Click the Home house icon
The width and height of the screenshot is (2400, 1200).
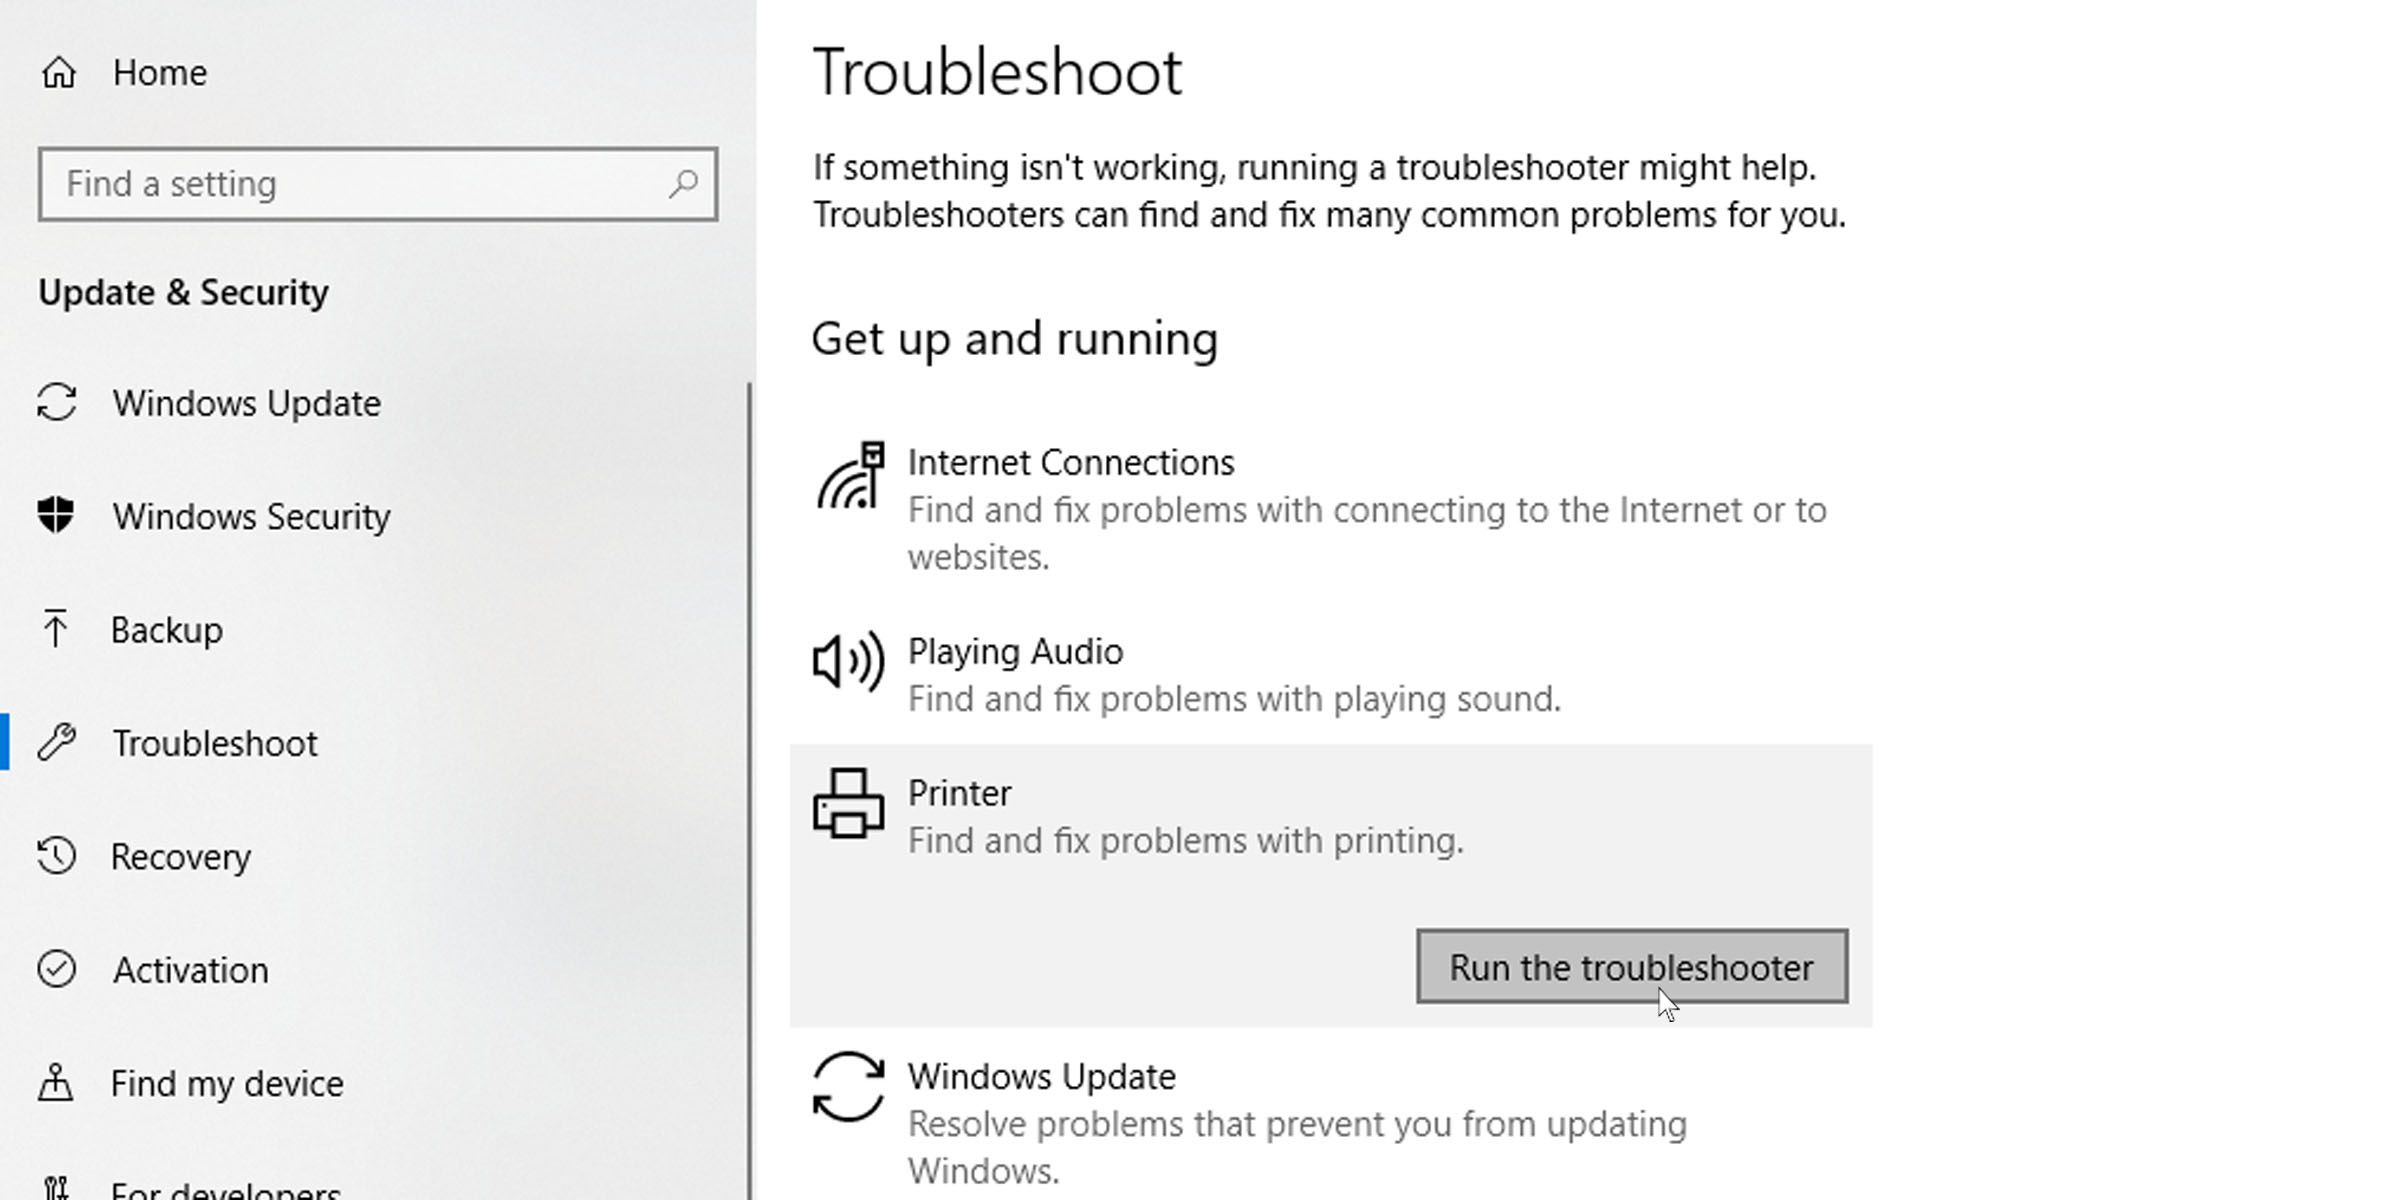[x=57, y=71]
